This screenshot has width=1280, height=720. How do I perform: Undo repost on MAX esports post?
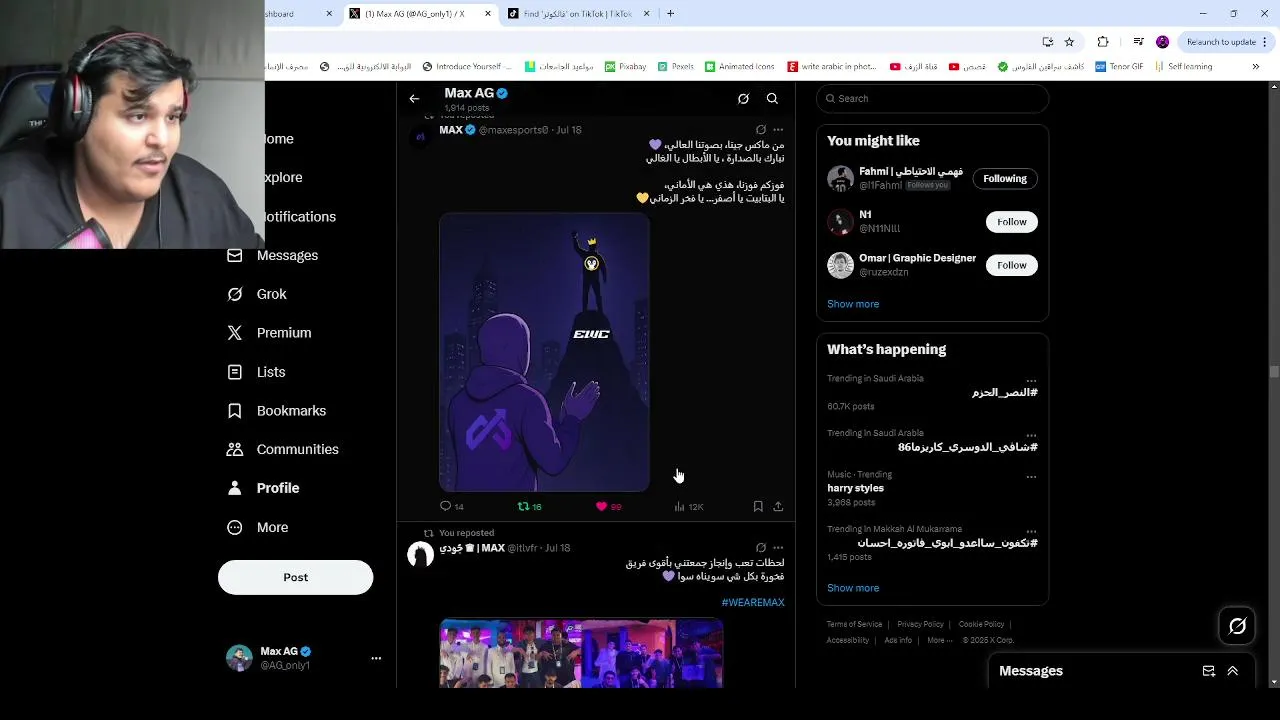[529, 507]
